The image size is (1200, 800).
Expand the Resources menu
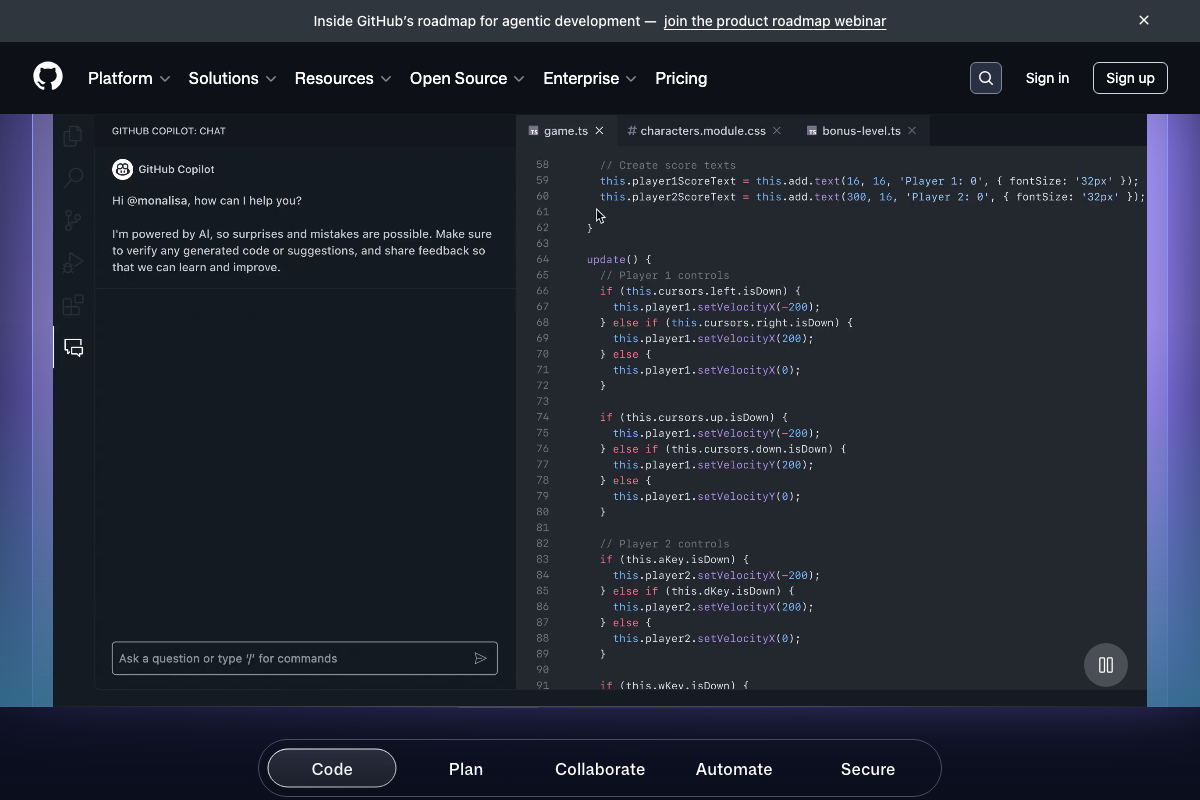pos(343,78)
